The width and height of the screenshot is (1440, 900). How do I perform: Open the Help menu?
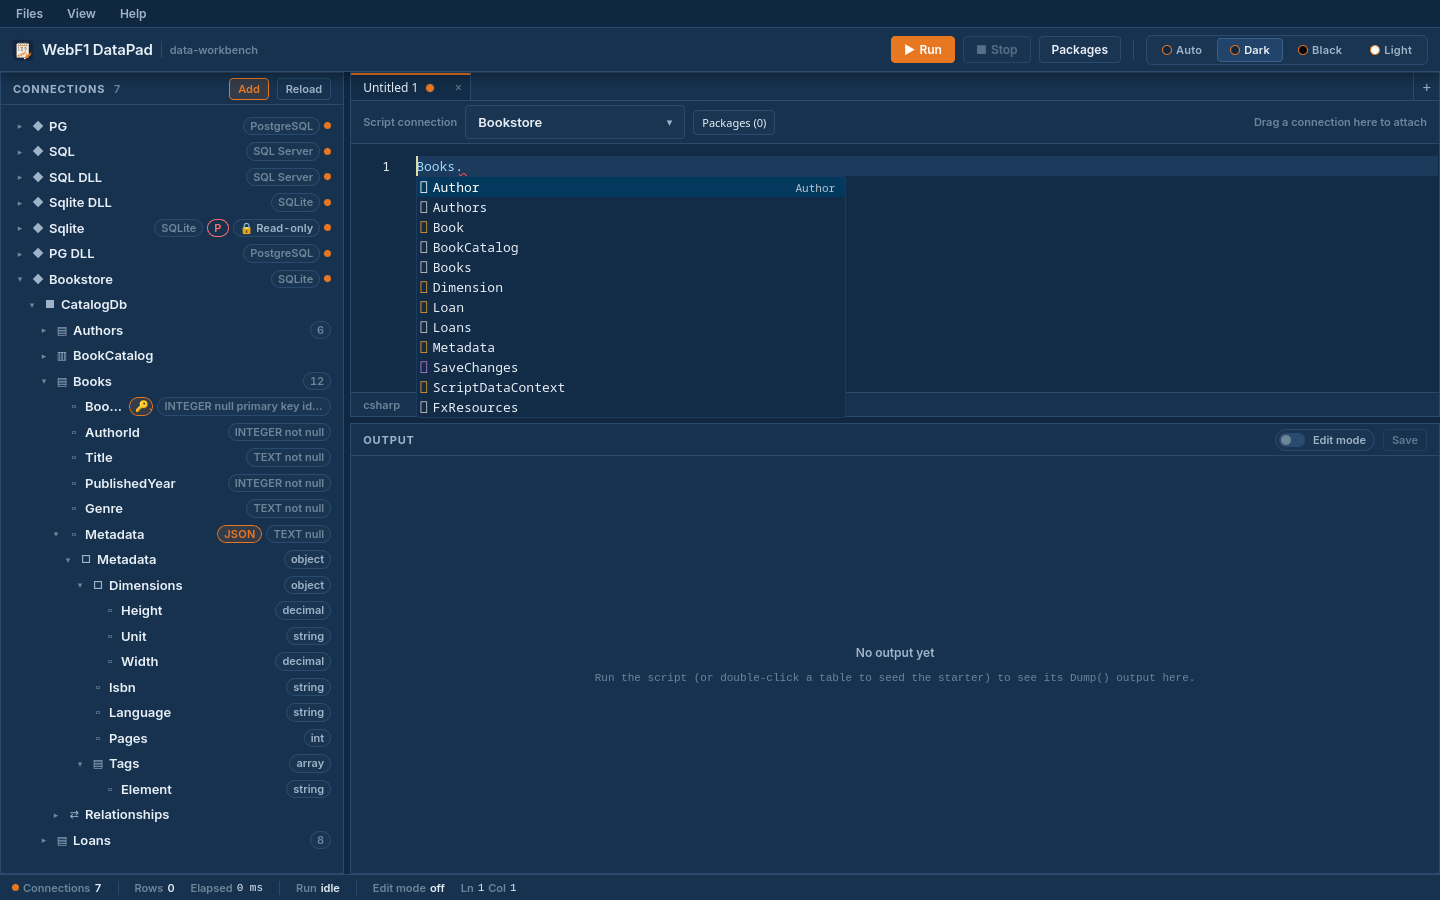tap(133, 14)
